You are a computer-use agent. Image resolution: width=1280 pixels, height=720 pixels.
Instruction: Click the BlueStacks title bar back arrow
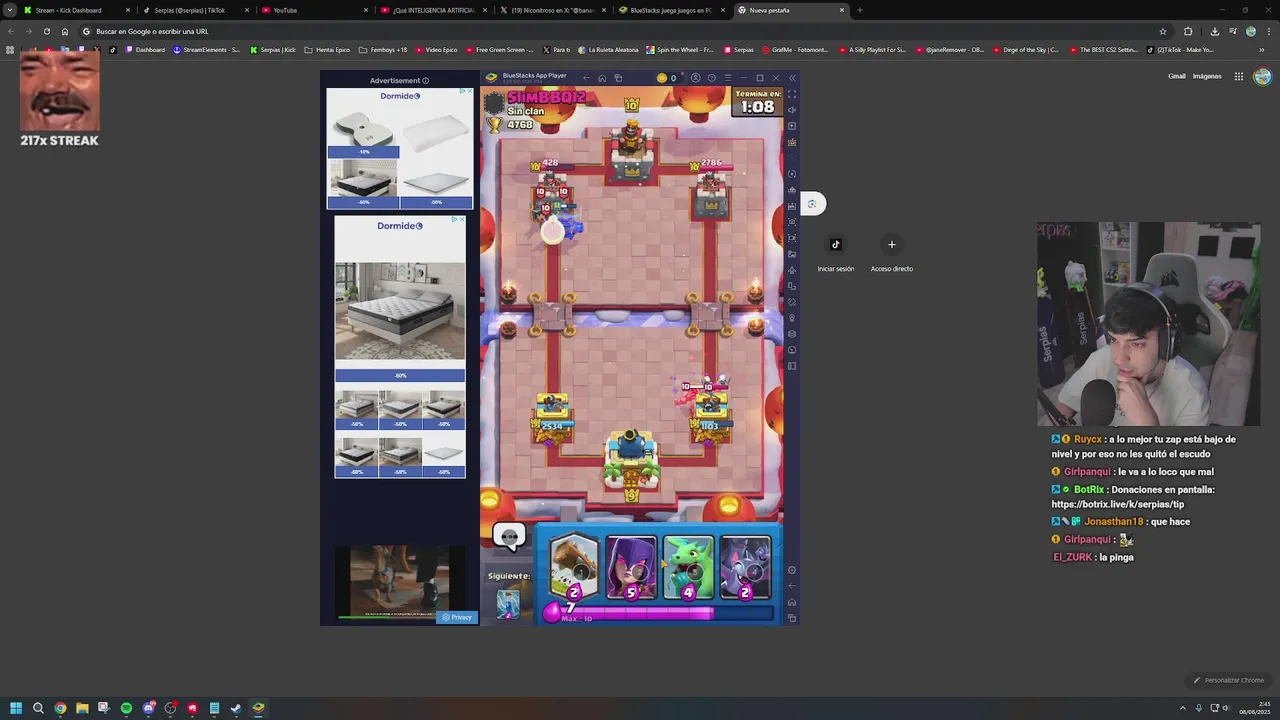point(586,78)
